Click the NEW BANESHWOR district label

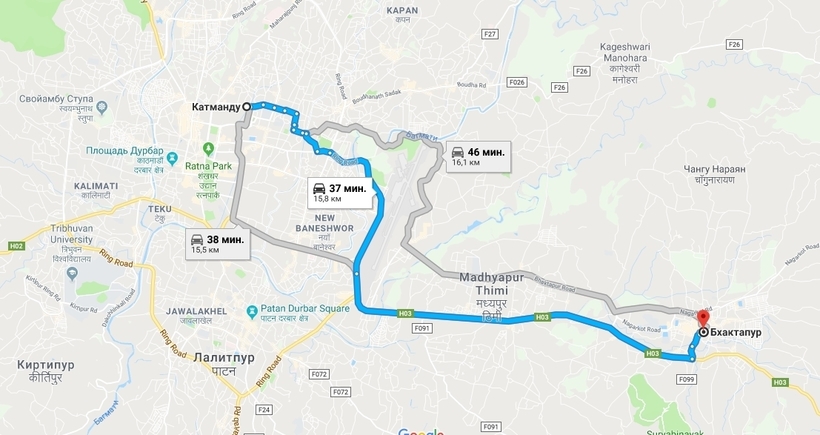pos(324,223)
